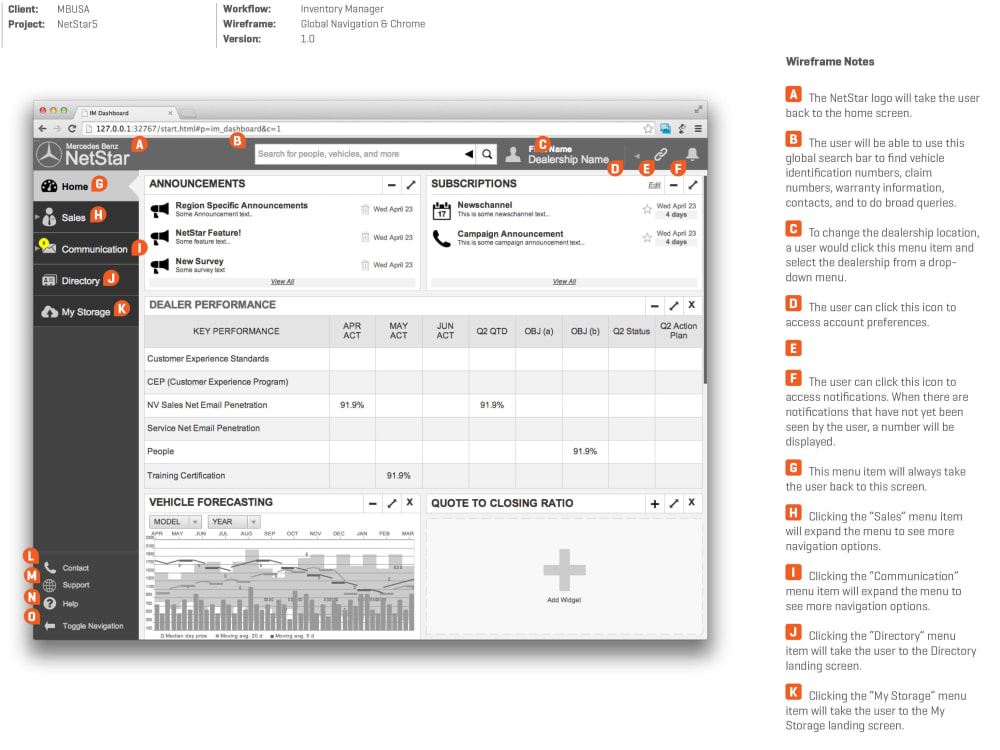Star the Newschannel subscription
The image size is (1000, 750).
point(647,209)
